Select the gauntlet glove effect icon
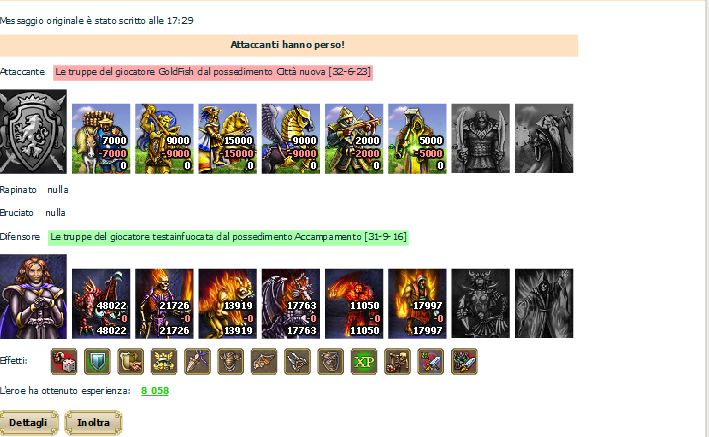 click(264, 361)
